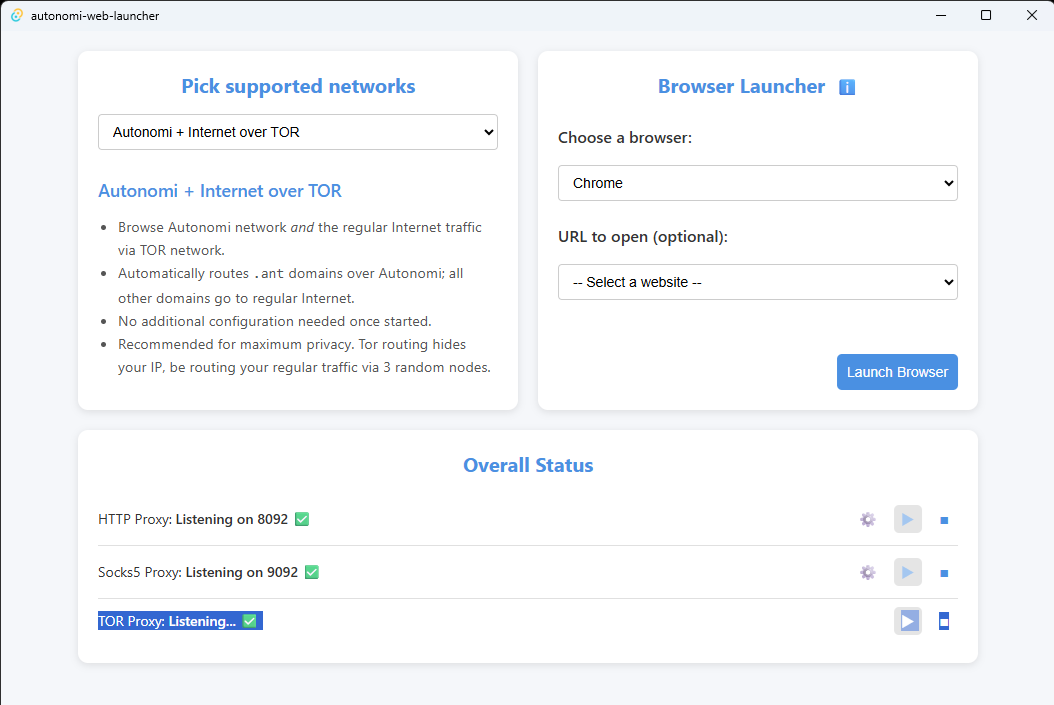Click the autonomi-web-launcher title bar app icon

tap(17, 15)
